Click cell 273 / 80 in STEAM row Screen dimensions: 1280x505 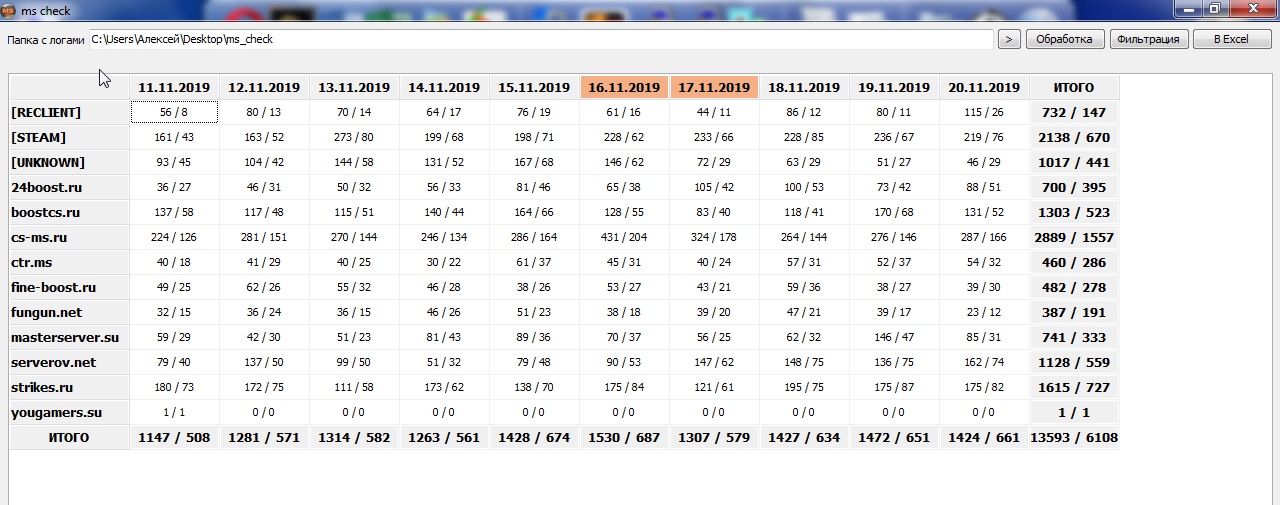(x=354, y=137)
